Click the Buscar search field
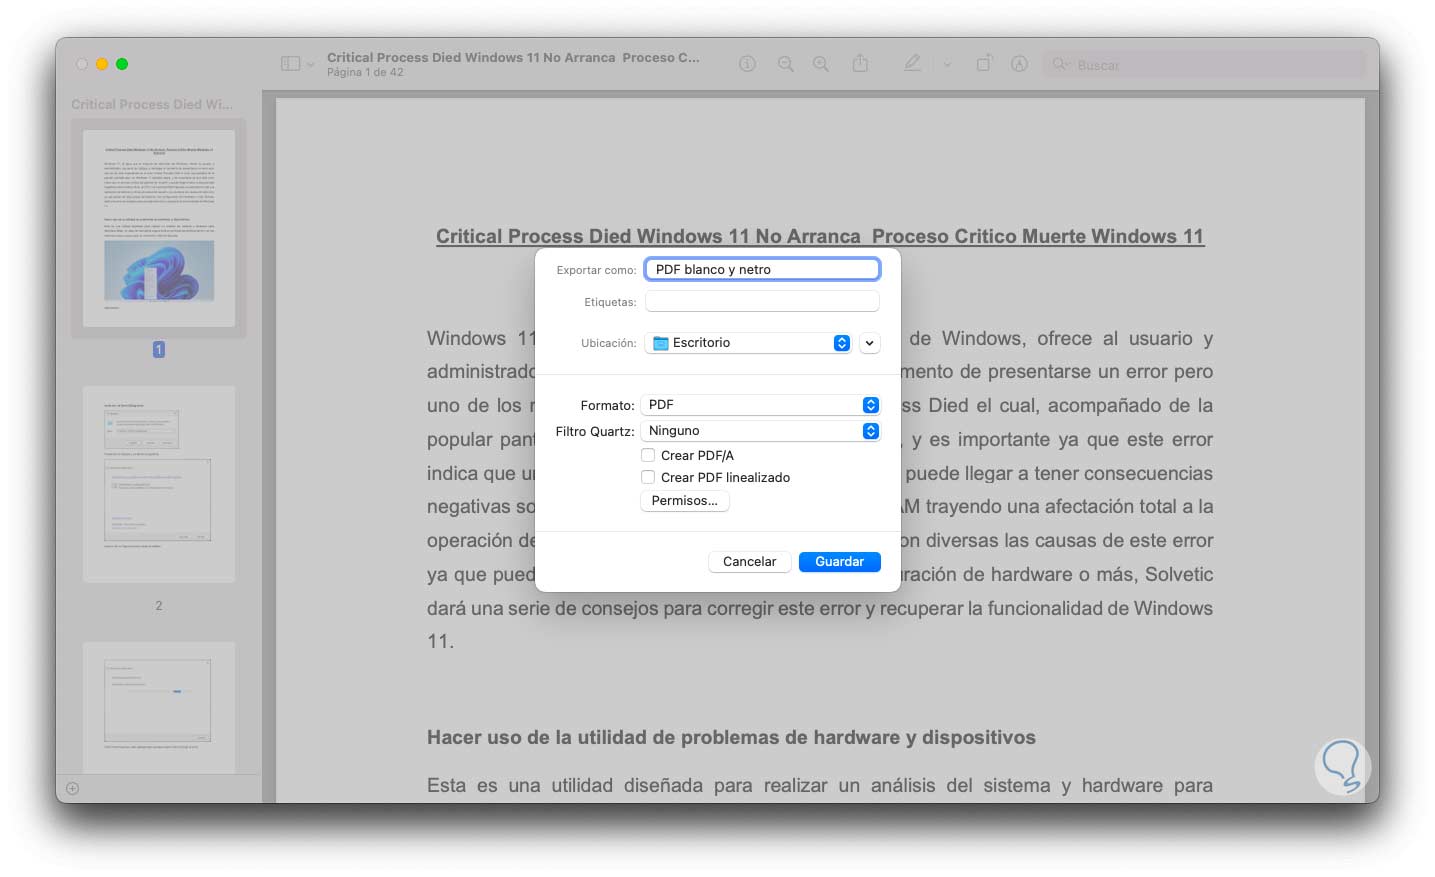This screenshot has height=877, width=1435. tap(1203, 65)
